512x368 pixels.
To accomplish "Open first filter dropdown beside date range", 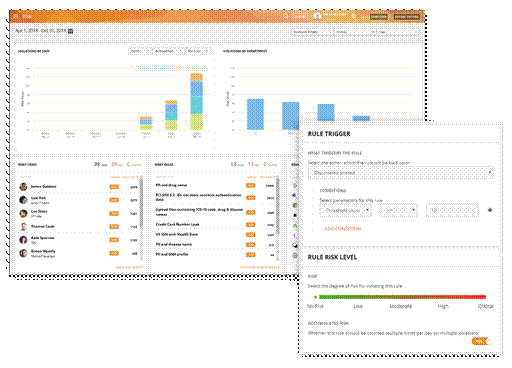I will point(312,32).
